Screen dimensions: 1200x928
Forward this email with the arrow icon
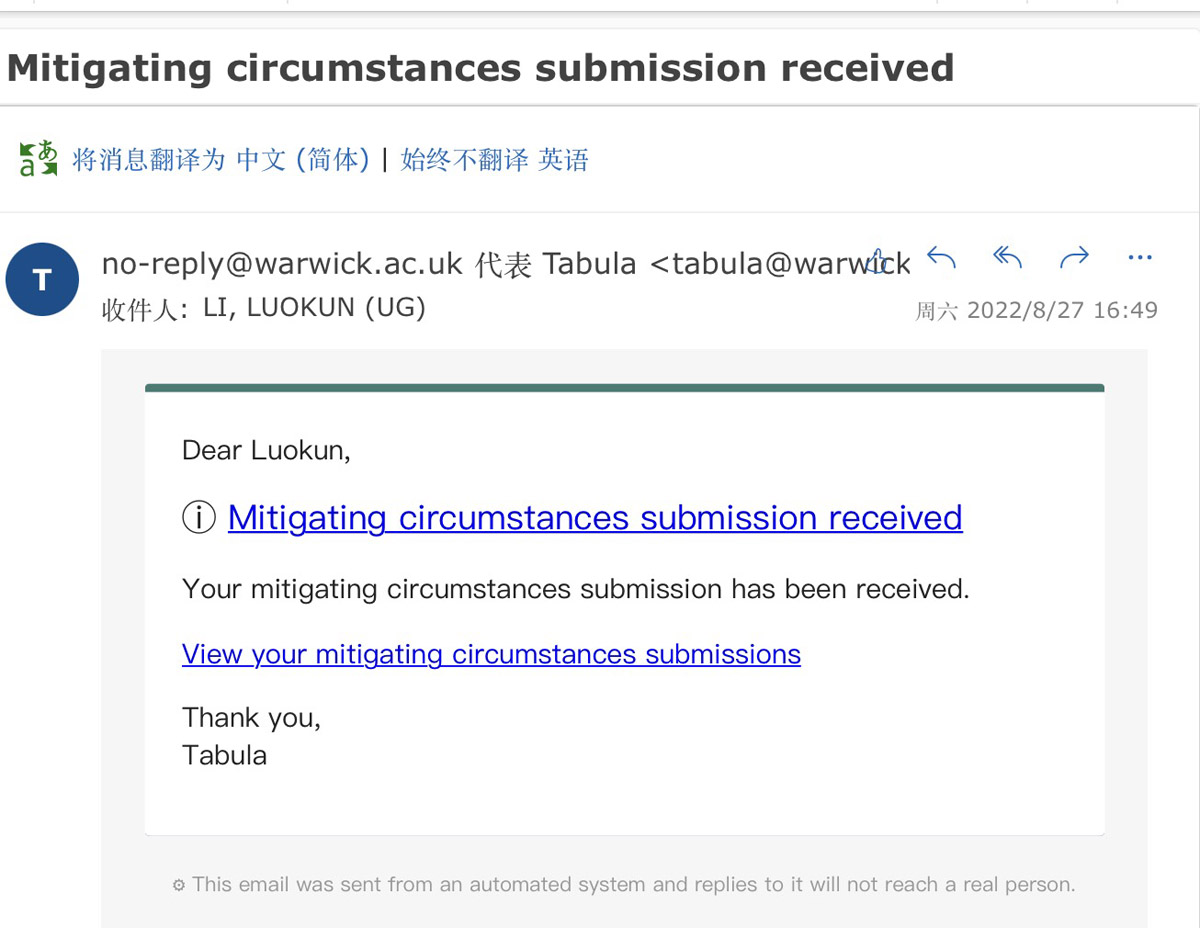click(1074, 258)
